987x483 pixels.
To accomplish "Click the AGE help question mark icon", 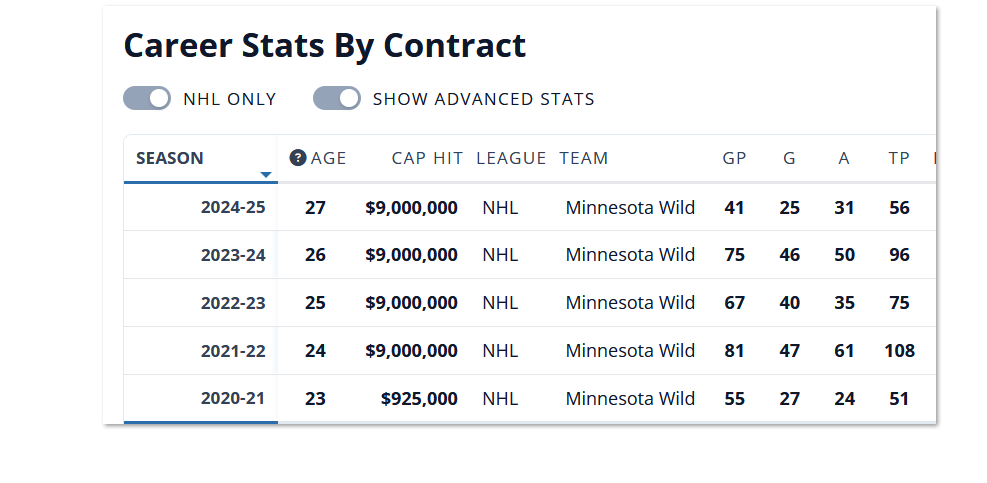I will pos(297,158).
